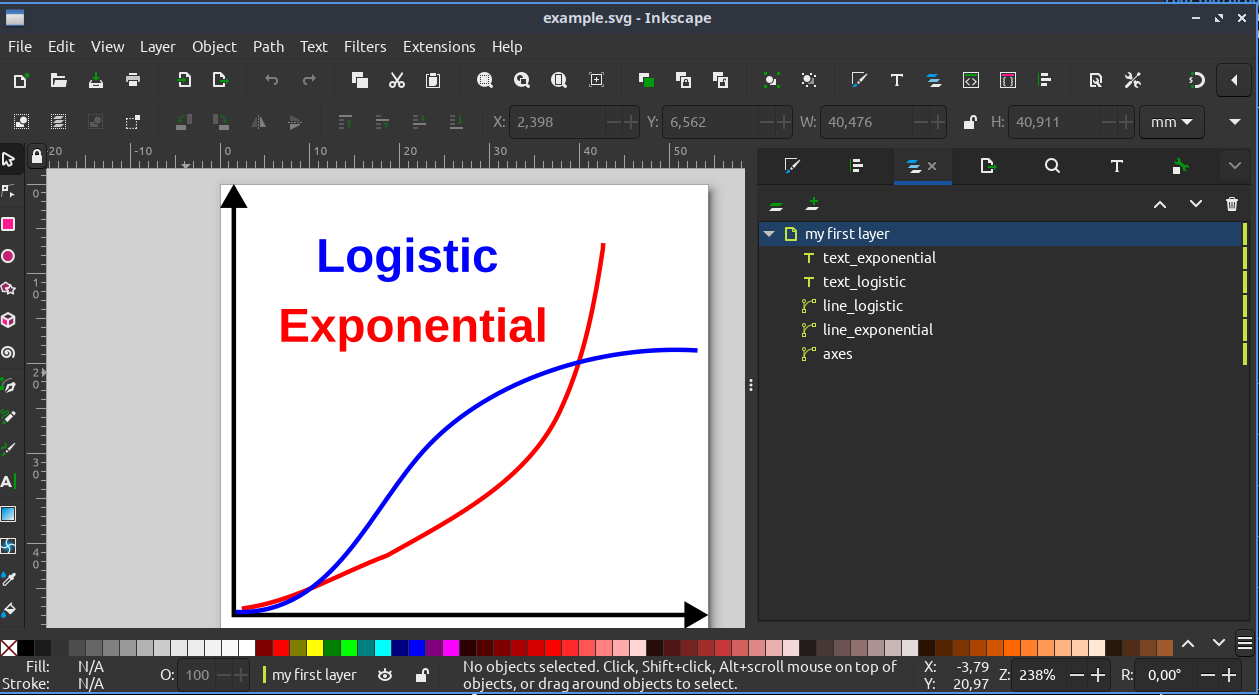Select the line_exponential object in list

[x=877, y=330]
